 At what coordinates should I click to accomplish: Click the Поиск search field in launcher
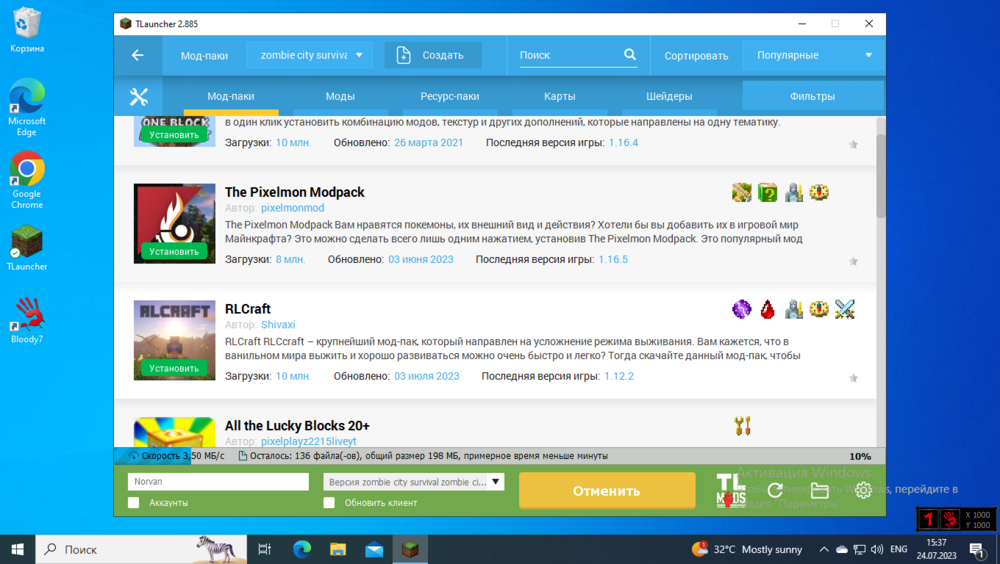[x=570, y=56]
